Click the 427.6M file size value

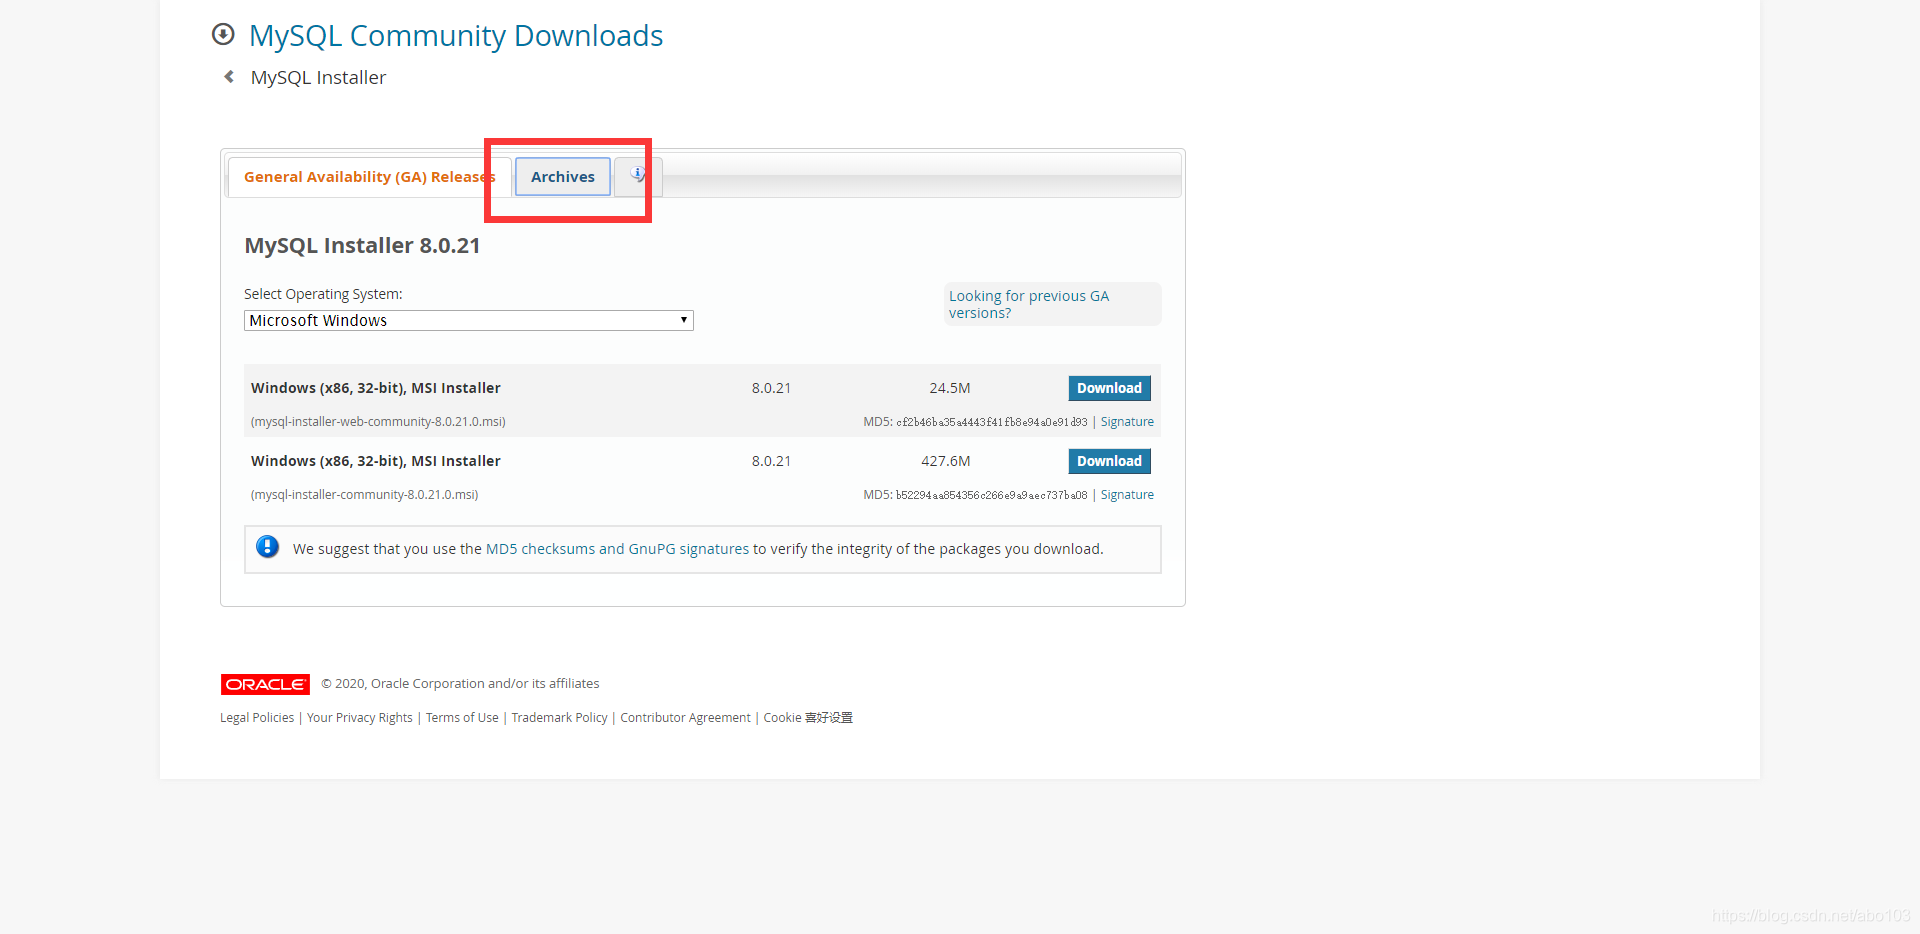tap(946, 461)
